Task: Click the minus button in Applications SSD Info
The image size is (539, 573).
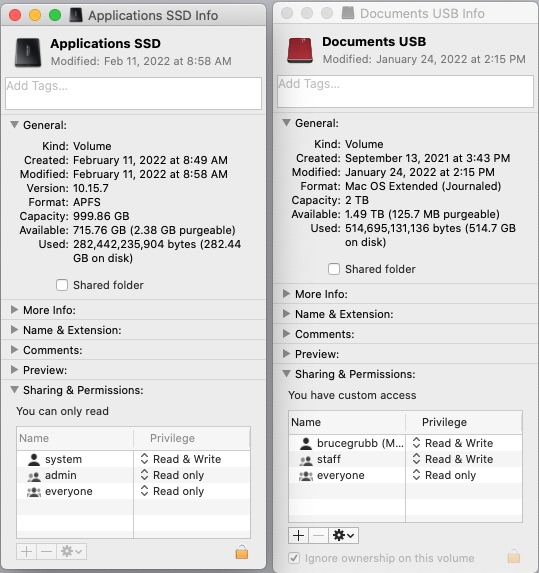Action: (46, 551)
